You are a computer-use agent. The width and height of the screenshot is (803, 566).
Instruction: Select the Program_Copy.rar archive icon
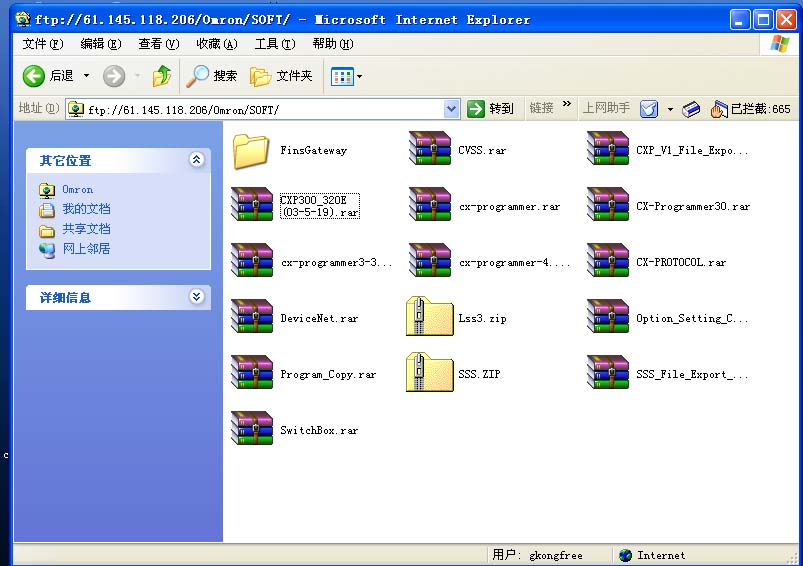tap(251, 372)
